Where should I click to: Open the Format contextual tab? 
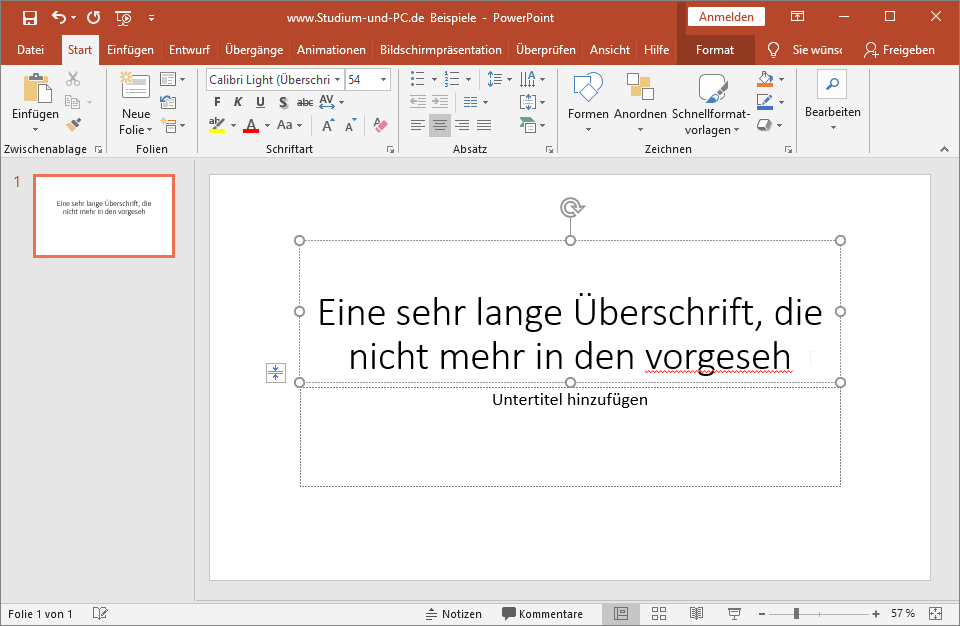[x=714, y=50]
